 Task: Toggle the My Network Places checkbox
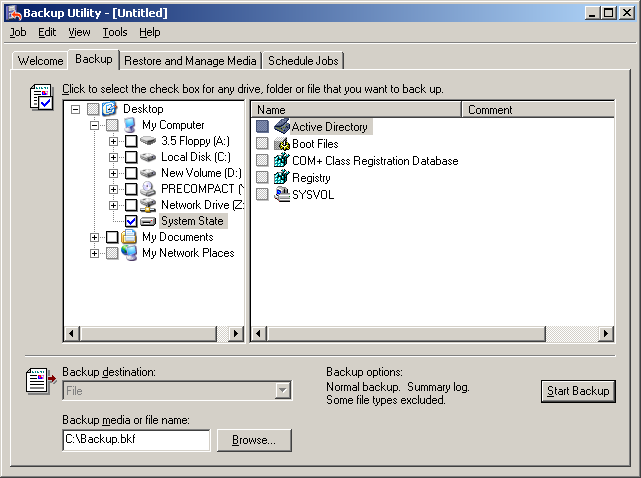click(x=112, y=253)
